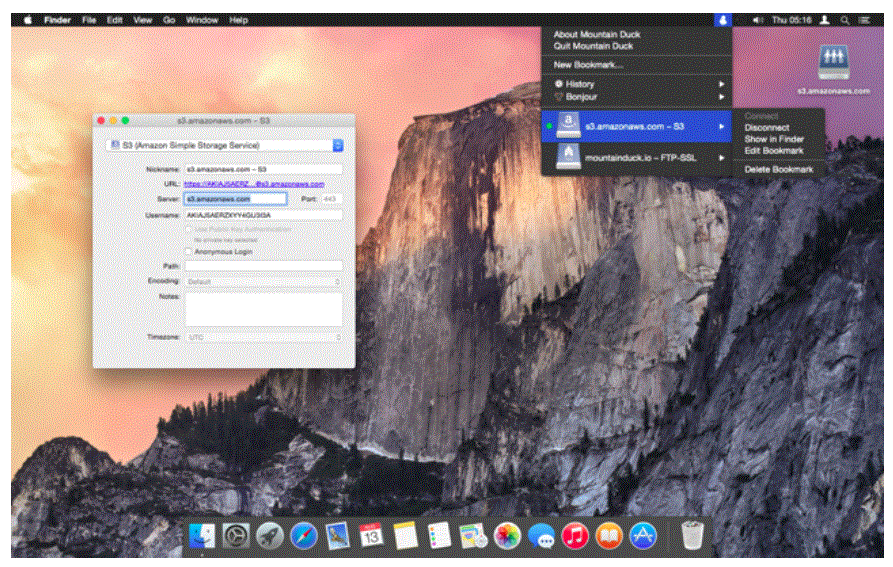
Task: Click the Username field
Action: tap(264, 215)
